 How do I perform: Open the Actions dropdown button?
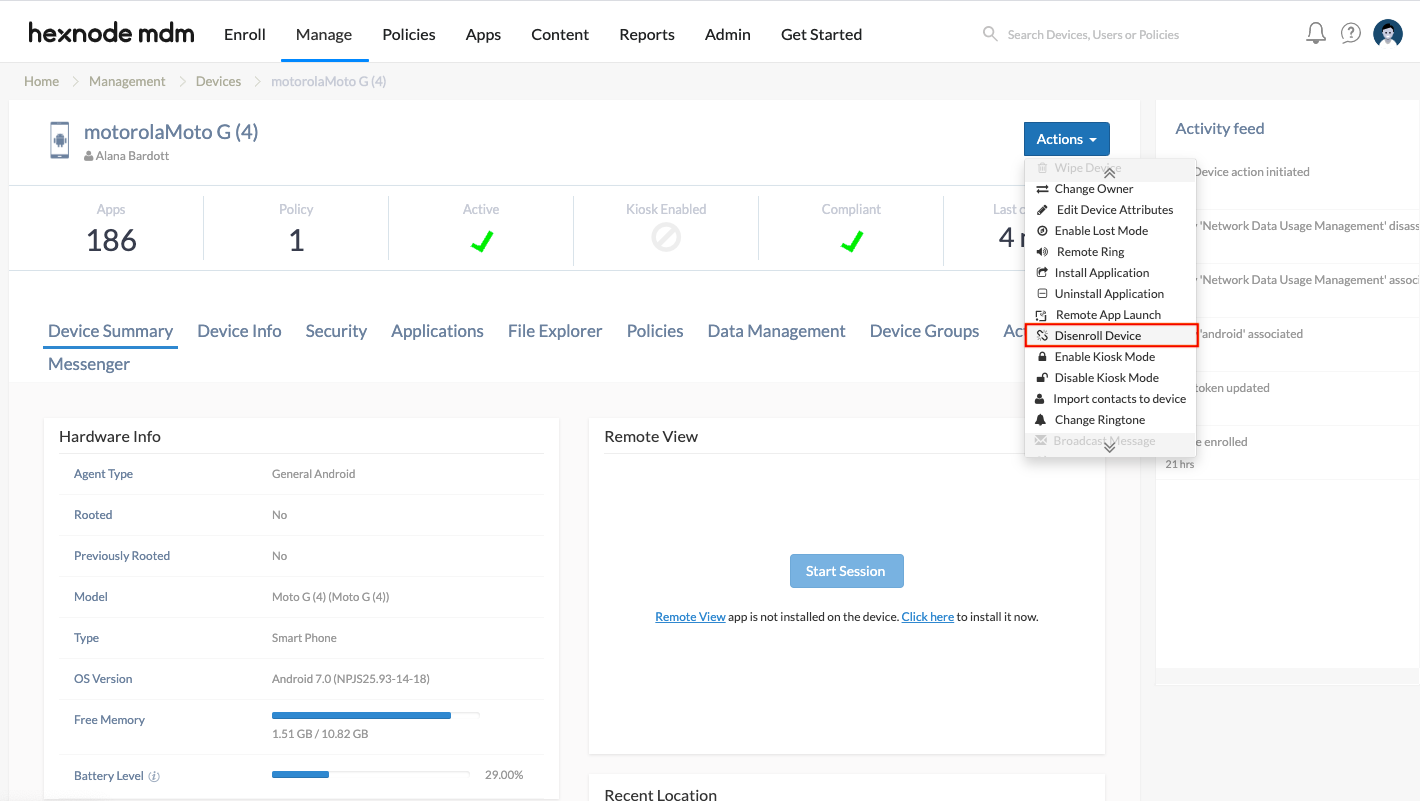point(1066,139)
